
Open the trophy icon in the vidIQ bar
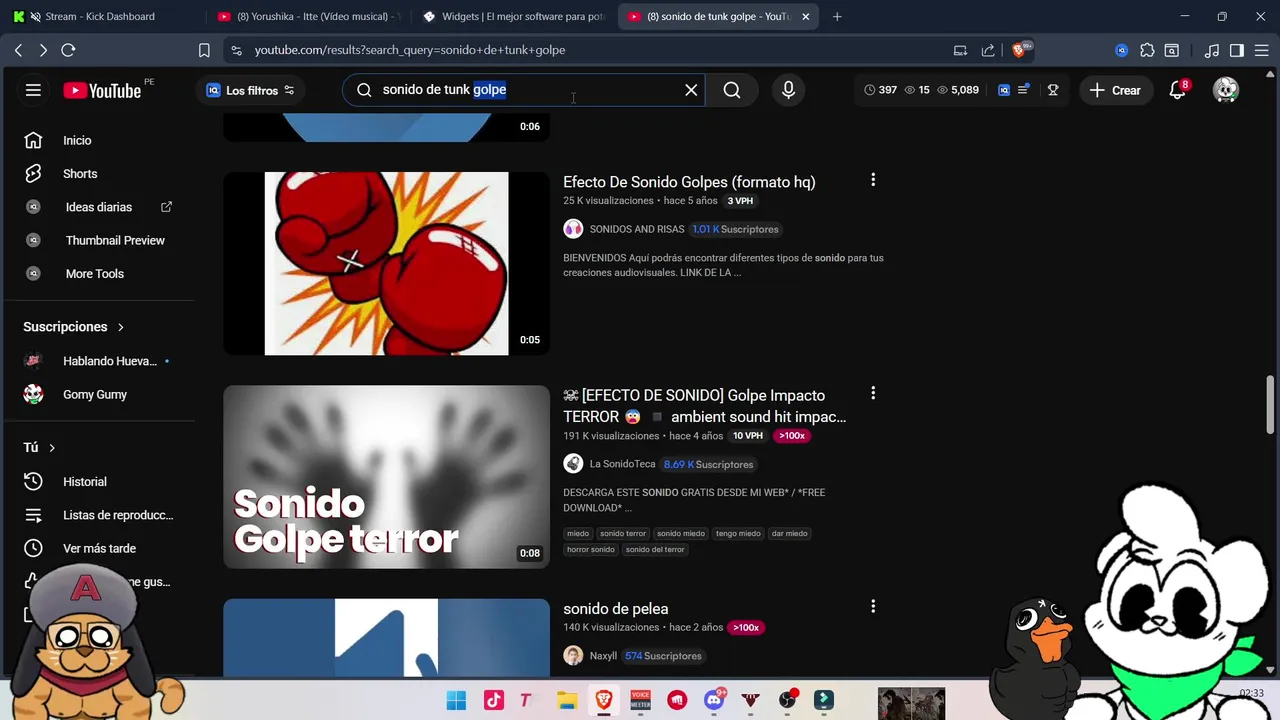click(1053, 90)
